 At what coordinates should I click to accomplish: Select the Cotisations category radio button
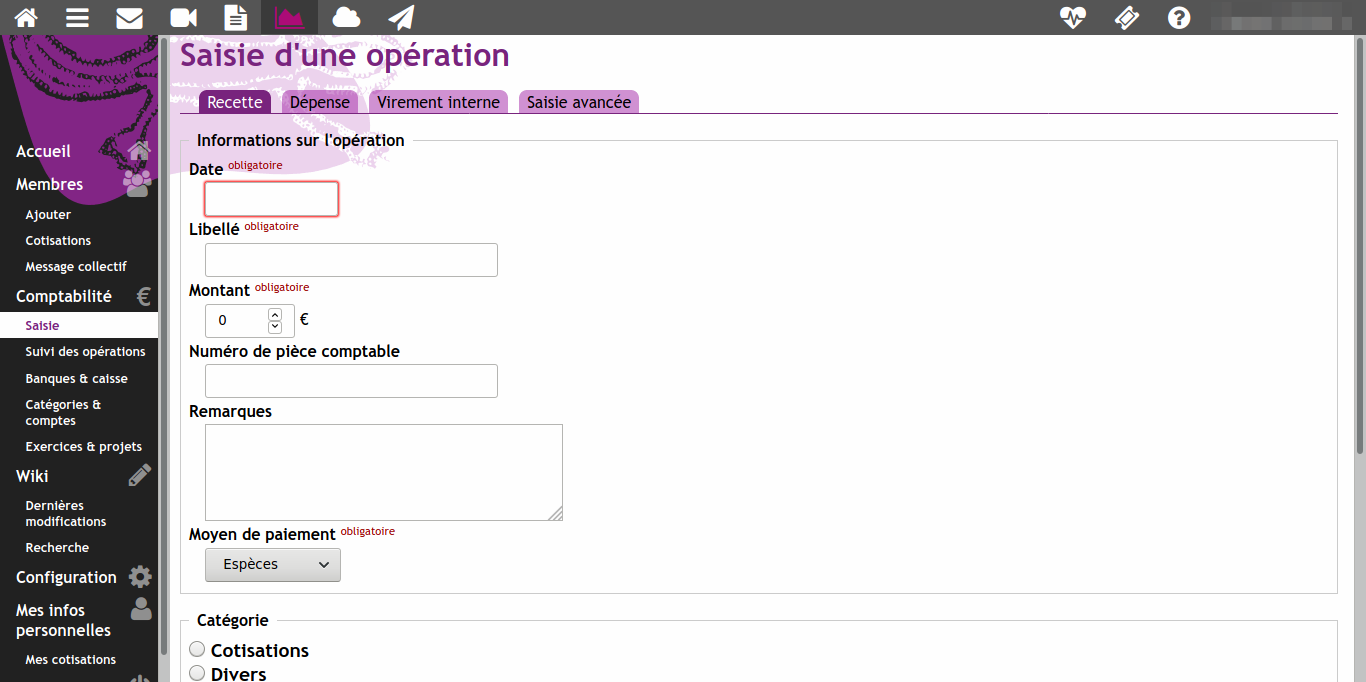click(x=197, y=650)
